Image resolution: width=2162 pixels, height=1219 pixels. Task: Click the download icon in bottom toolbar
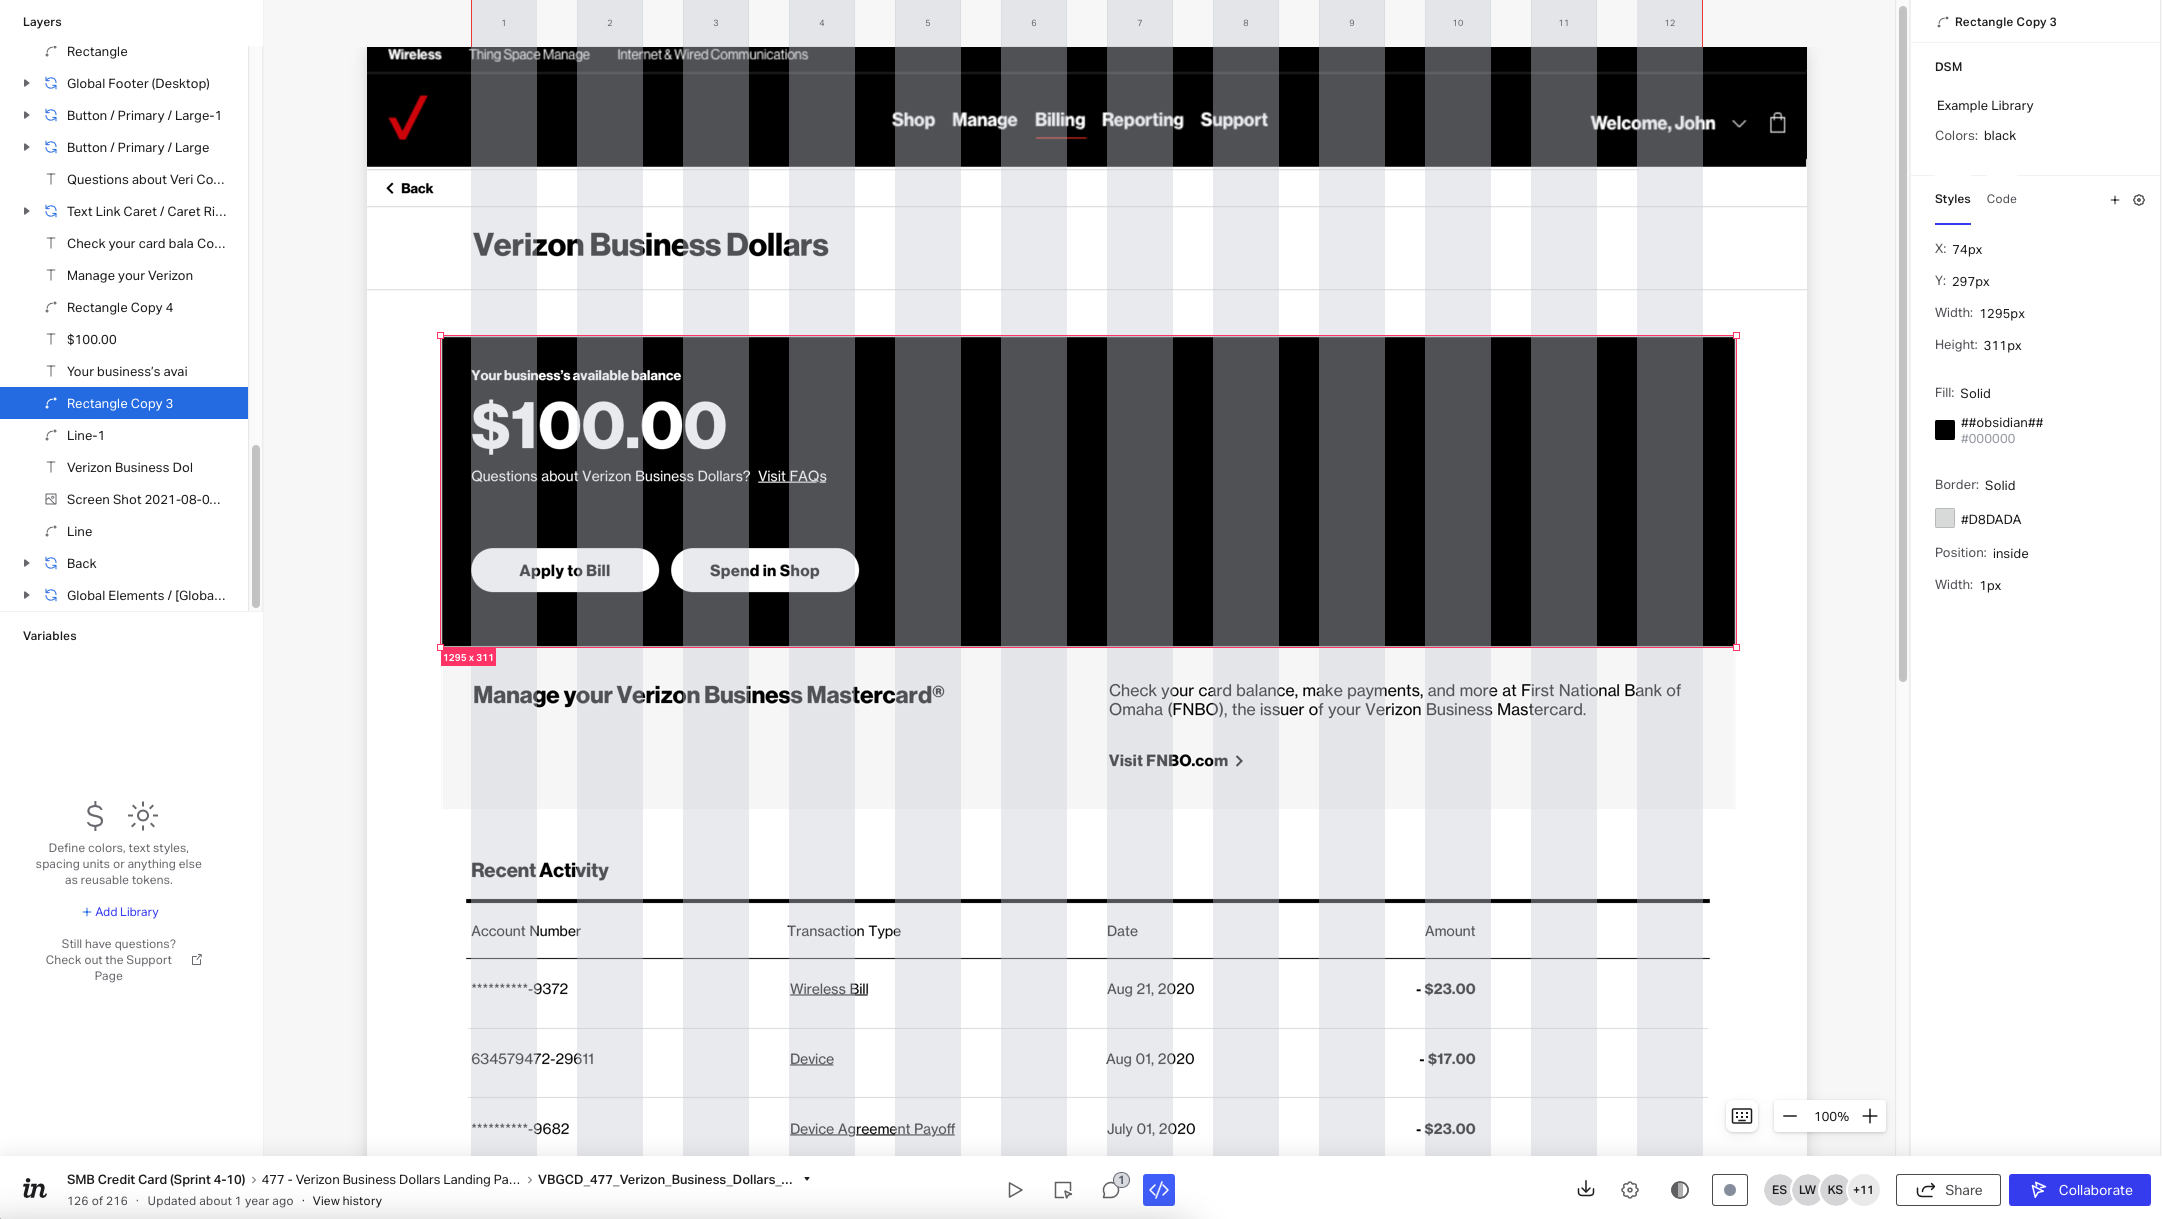(x=1586, y=1190)
